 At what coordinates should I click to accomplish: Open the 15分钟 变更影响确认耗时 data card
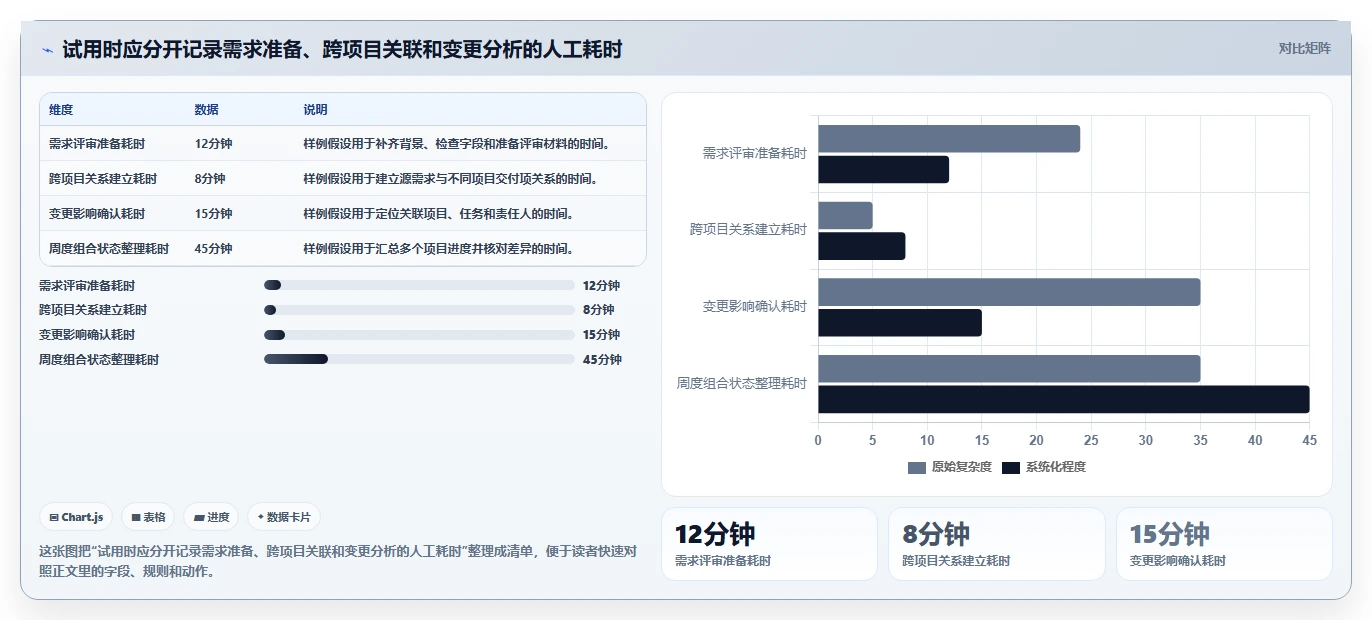1224,544
